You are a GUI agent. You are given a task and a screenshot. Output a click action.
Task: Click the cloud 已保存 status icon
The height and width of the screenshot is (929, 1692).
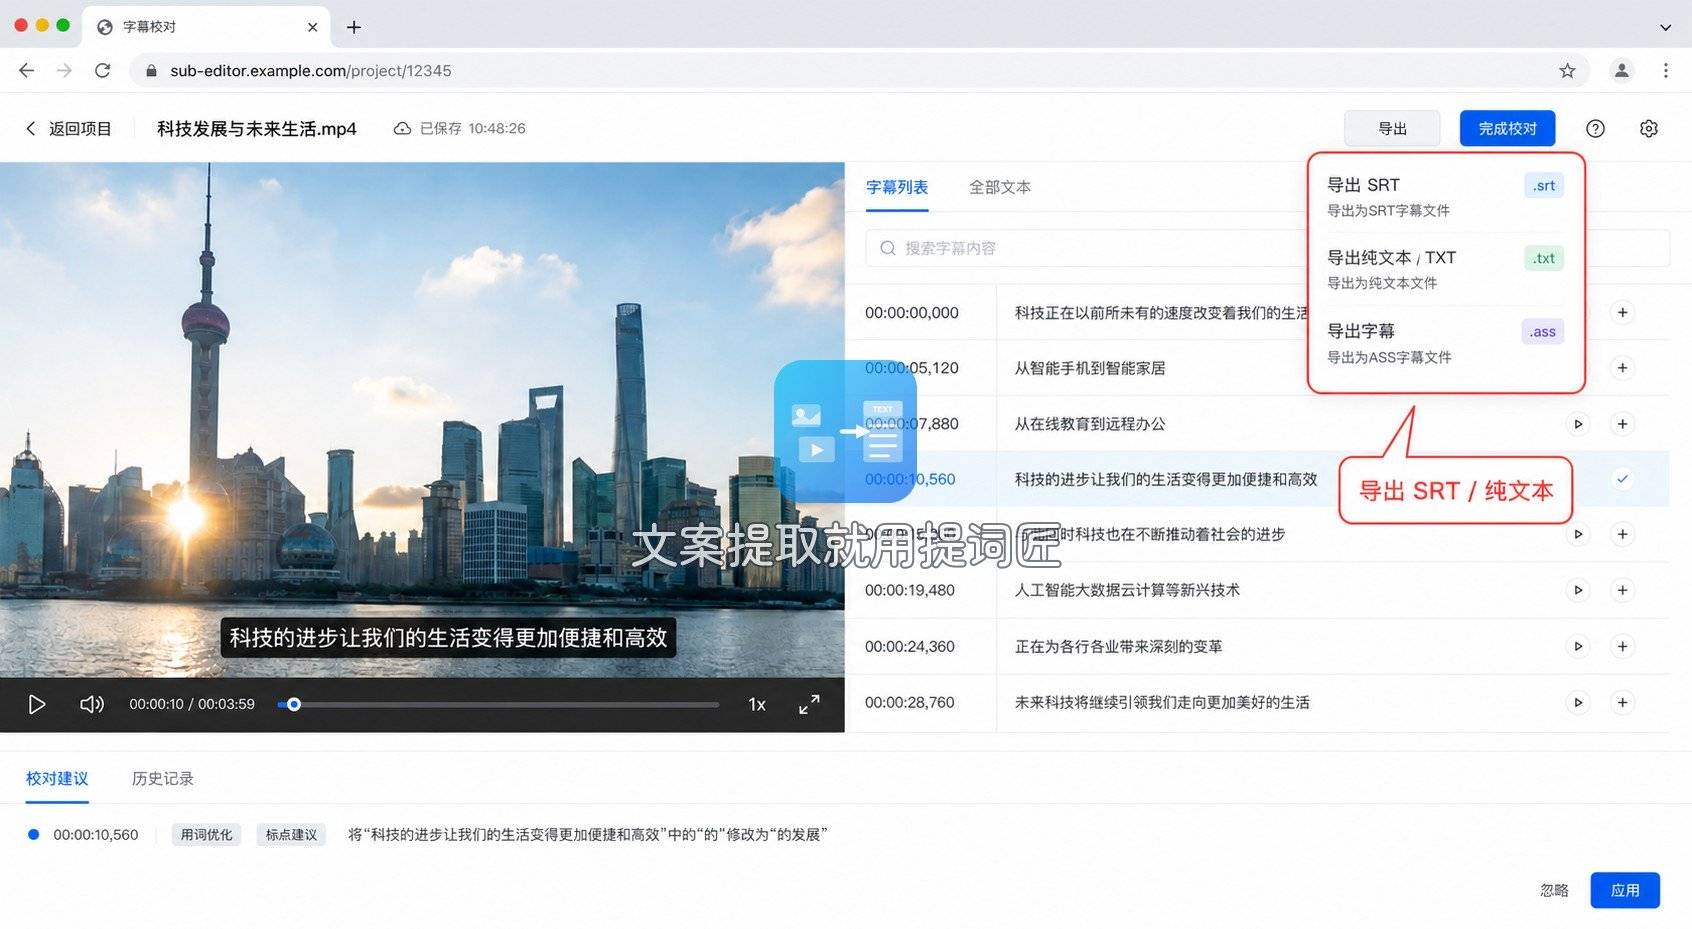pyautogui.click(x=402, y=129)
